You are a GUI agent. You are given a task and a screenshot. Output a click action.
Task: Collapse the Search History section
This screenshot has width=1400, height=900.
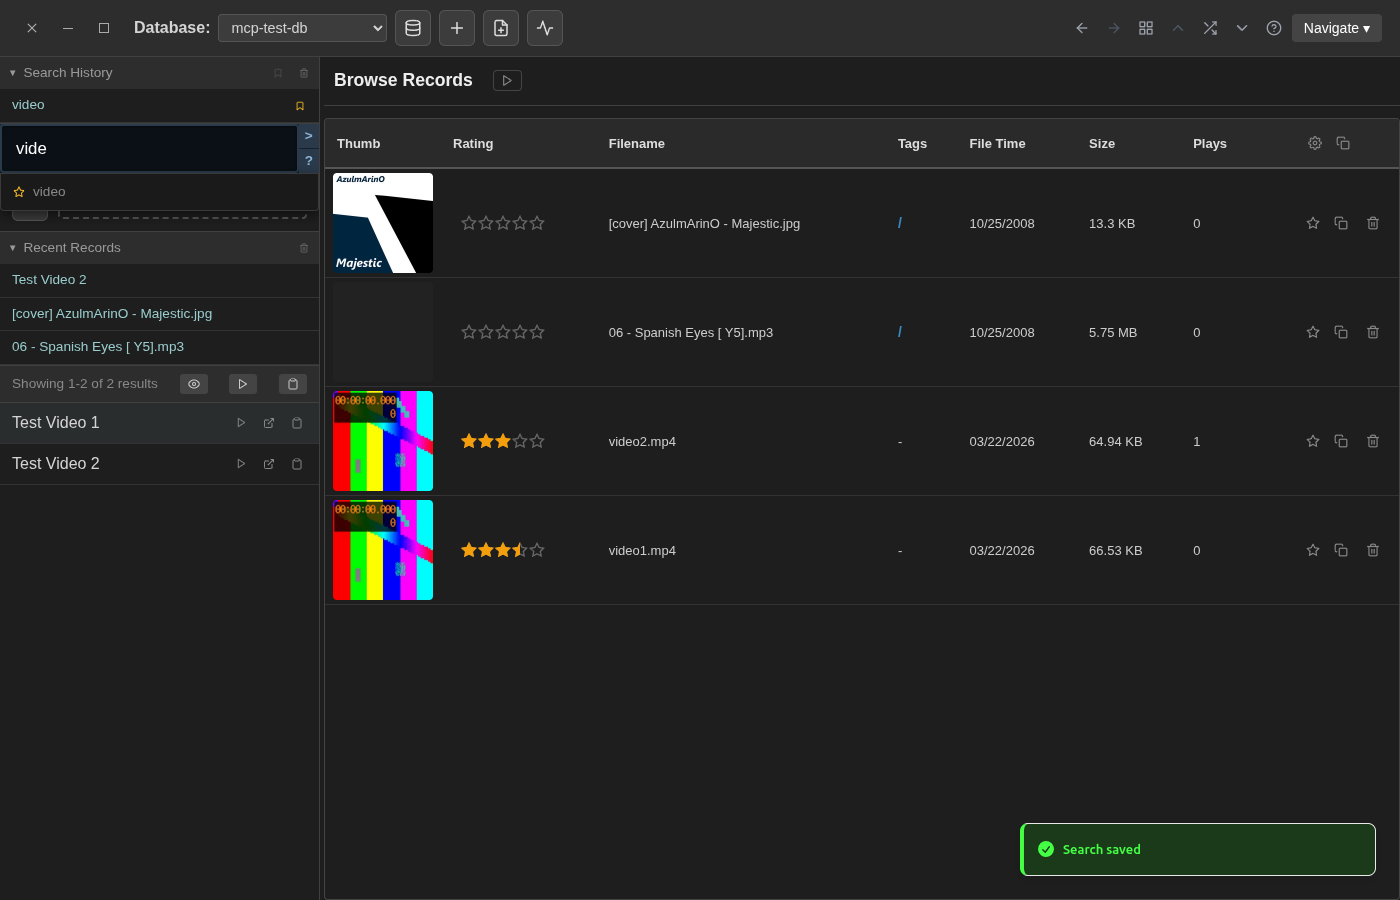[12, 73]
